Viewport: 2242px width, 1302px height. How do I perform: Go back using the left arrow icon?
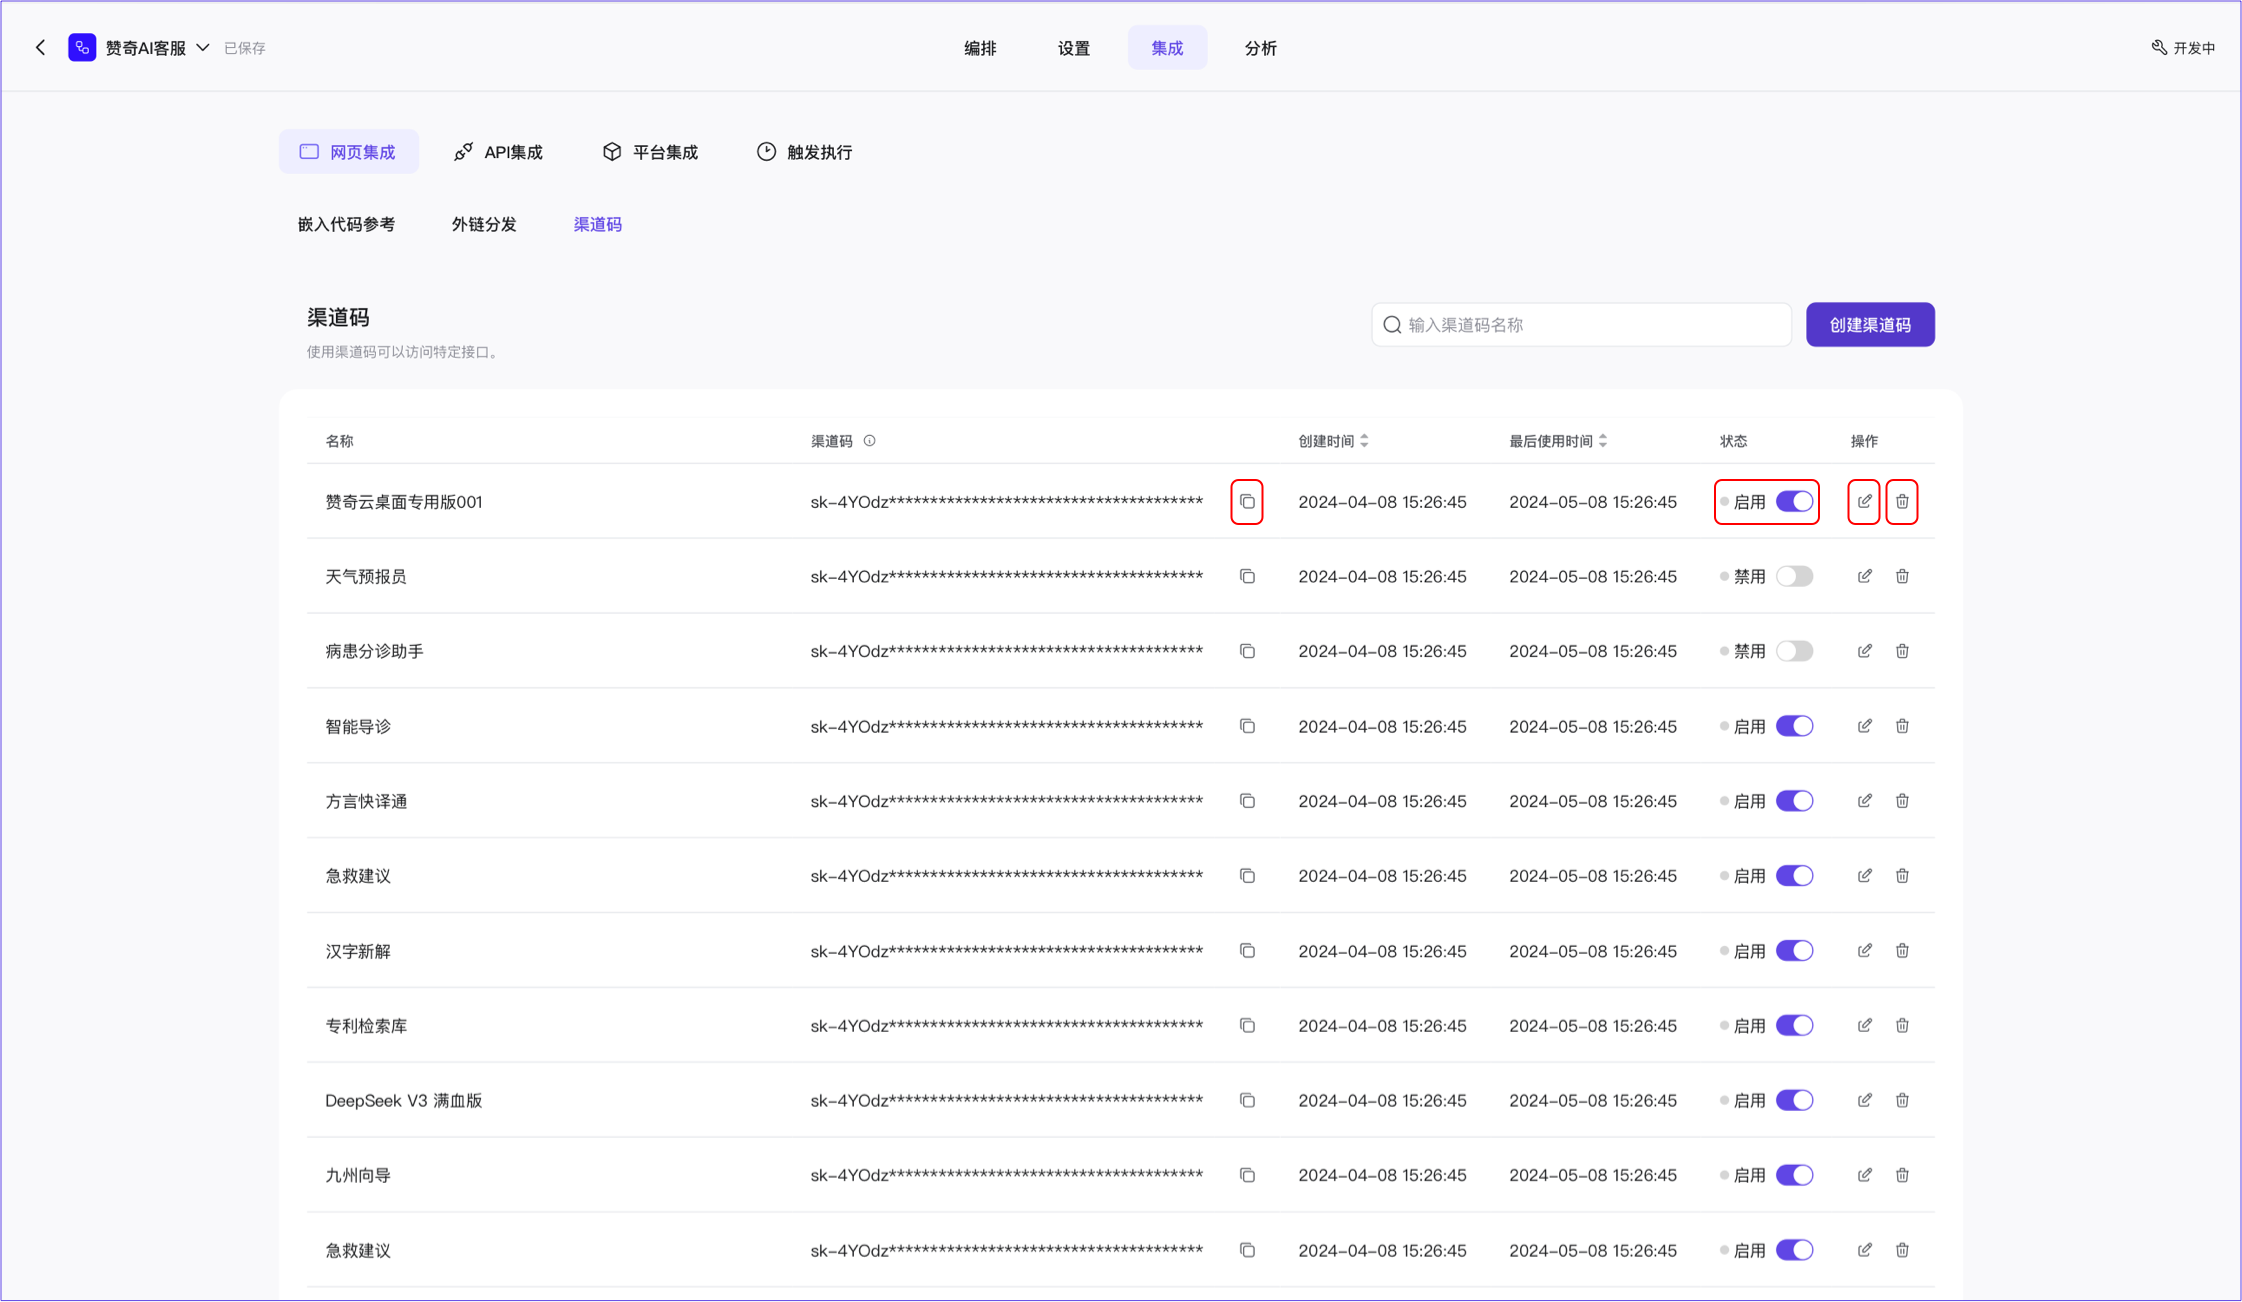tap(41, 47)
